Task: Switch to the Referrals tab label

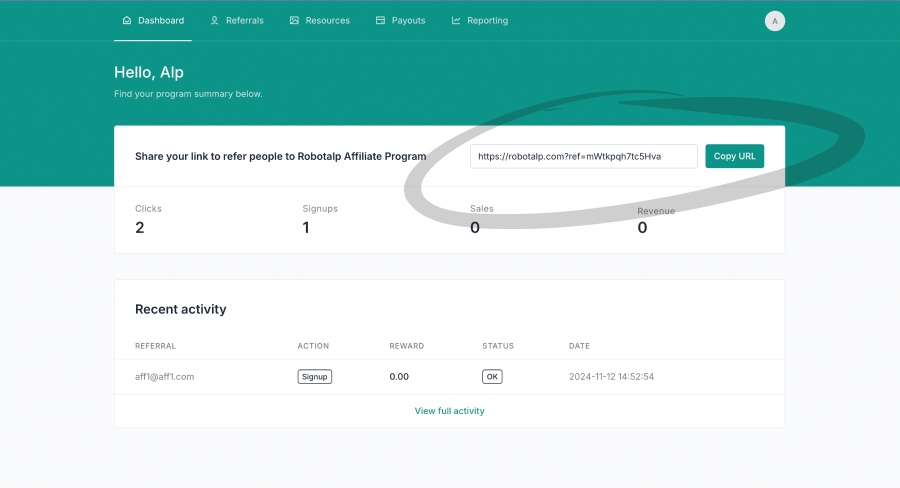Action: tap(245, 20)
